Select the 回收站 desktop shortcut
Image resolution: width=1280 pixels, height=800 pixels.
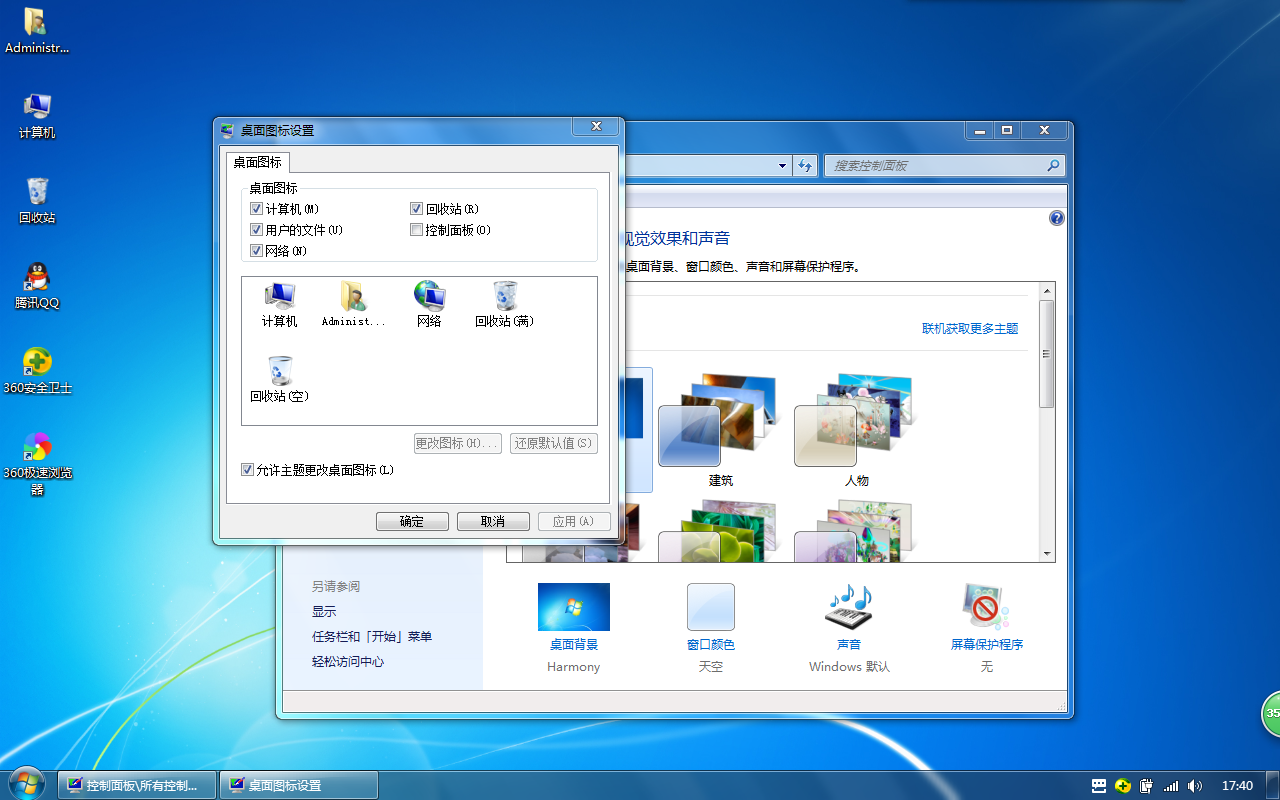point(37,200)
